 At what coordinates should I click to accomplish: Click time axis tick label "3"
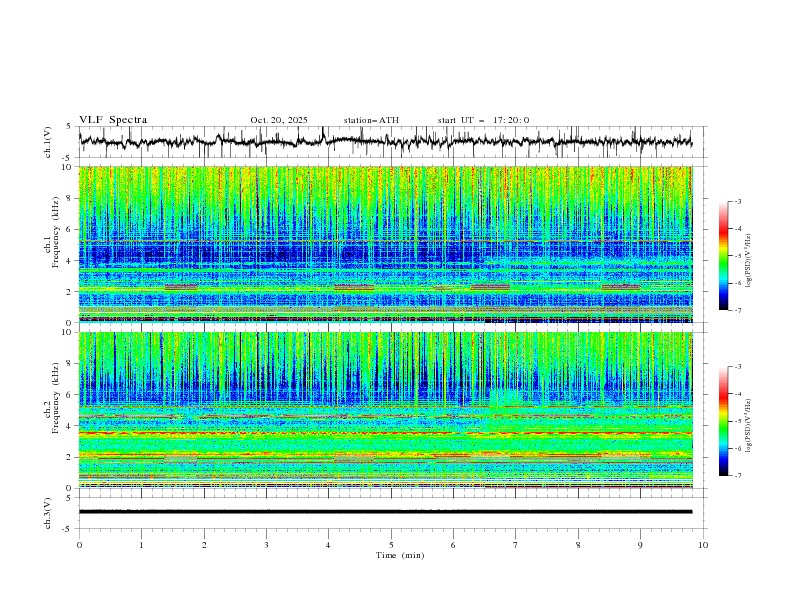266,545
